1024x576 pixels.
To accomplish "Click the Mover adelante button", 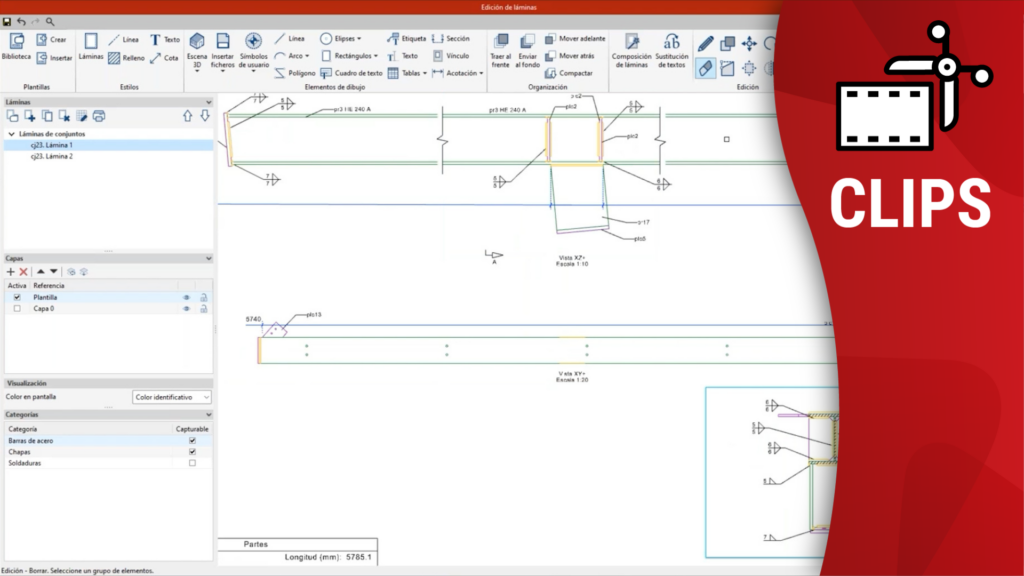I will point(575,39).
